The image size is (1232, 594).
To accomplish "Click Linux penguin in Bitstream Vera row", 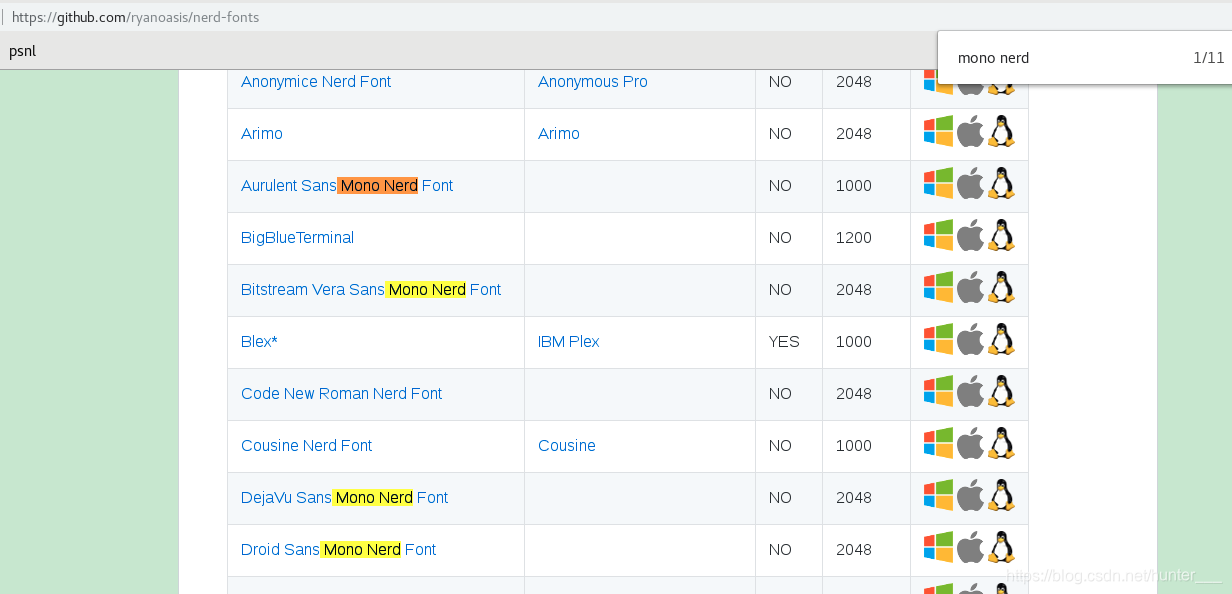I will coord(1001,287).
